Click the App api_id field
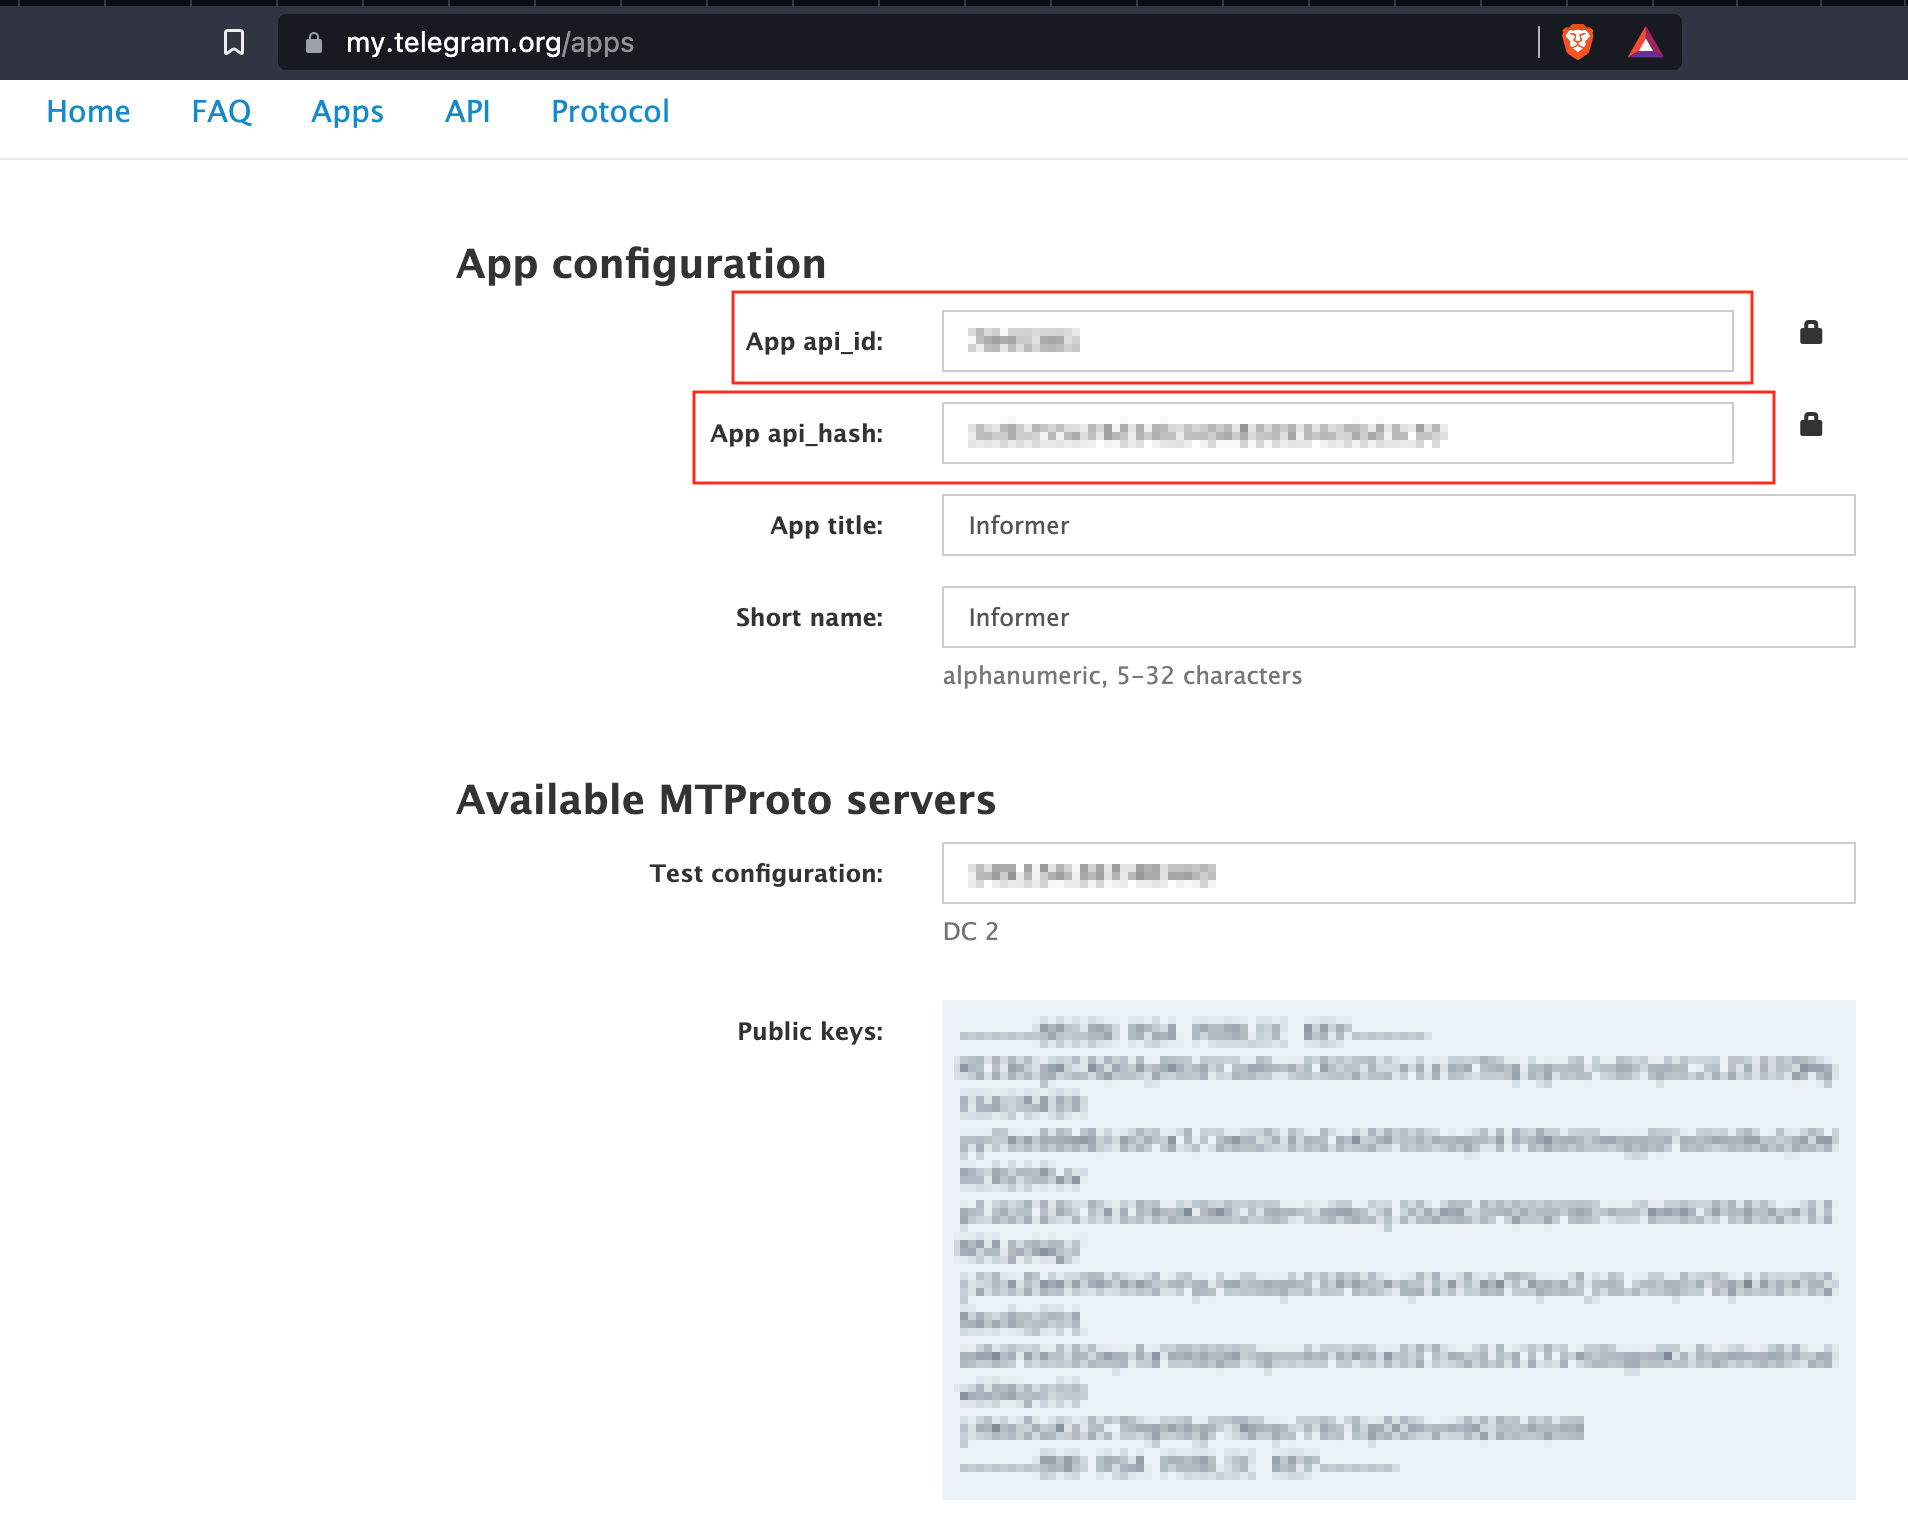Screen dimensions: 1908x1532 point(1337,341)
